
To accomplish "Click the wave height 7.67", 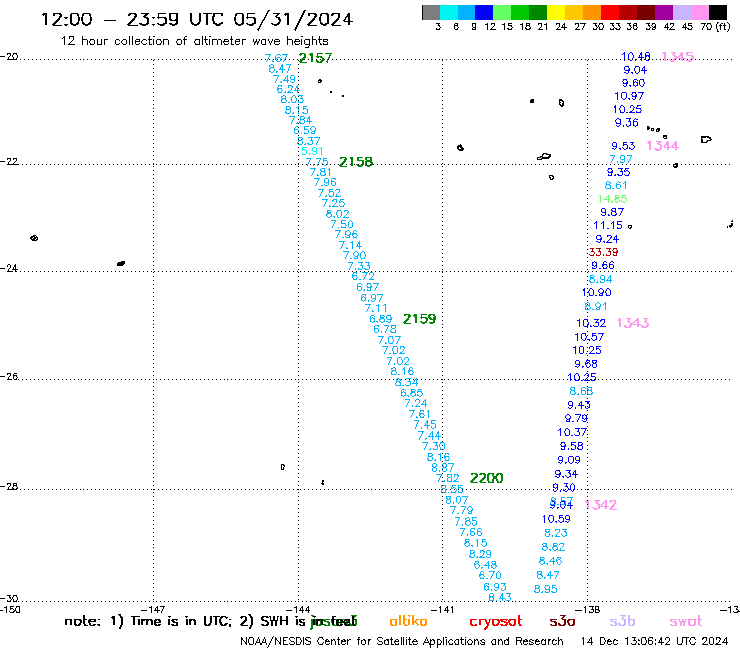I will (276, 58).
